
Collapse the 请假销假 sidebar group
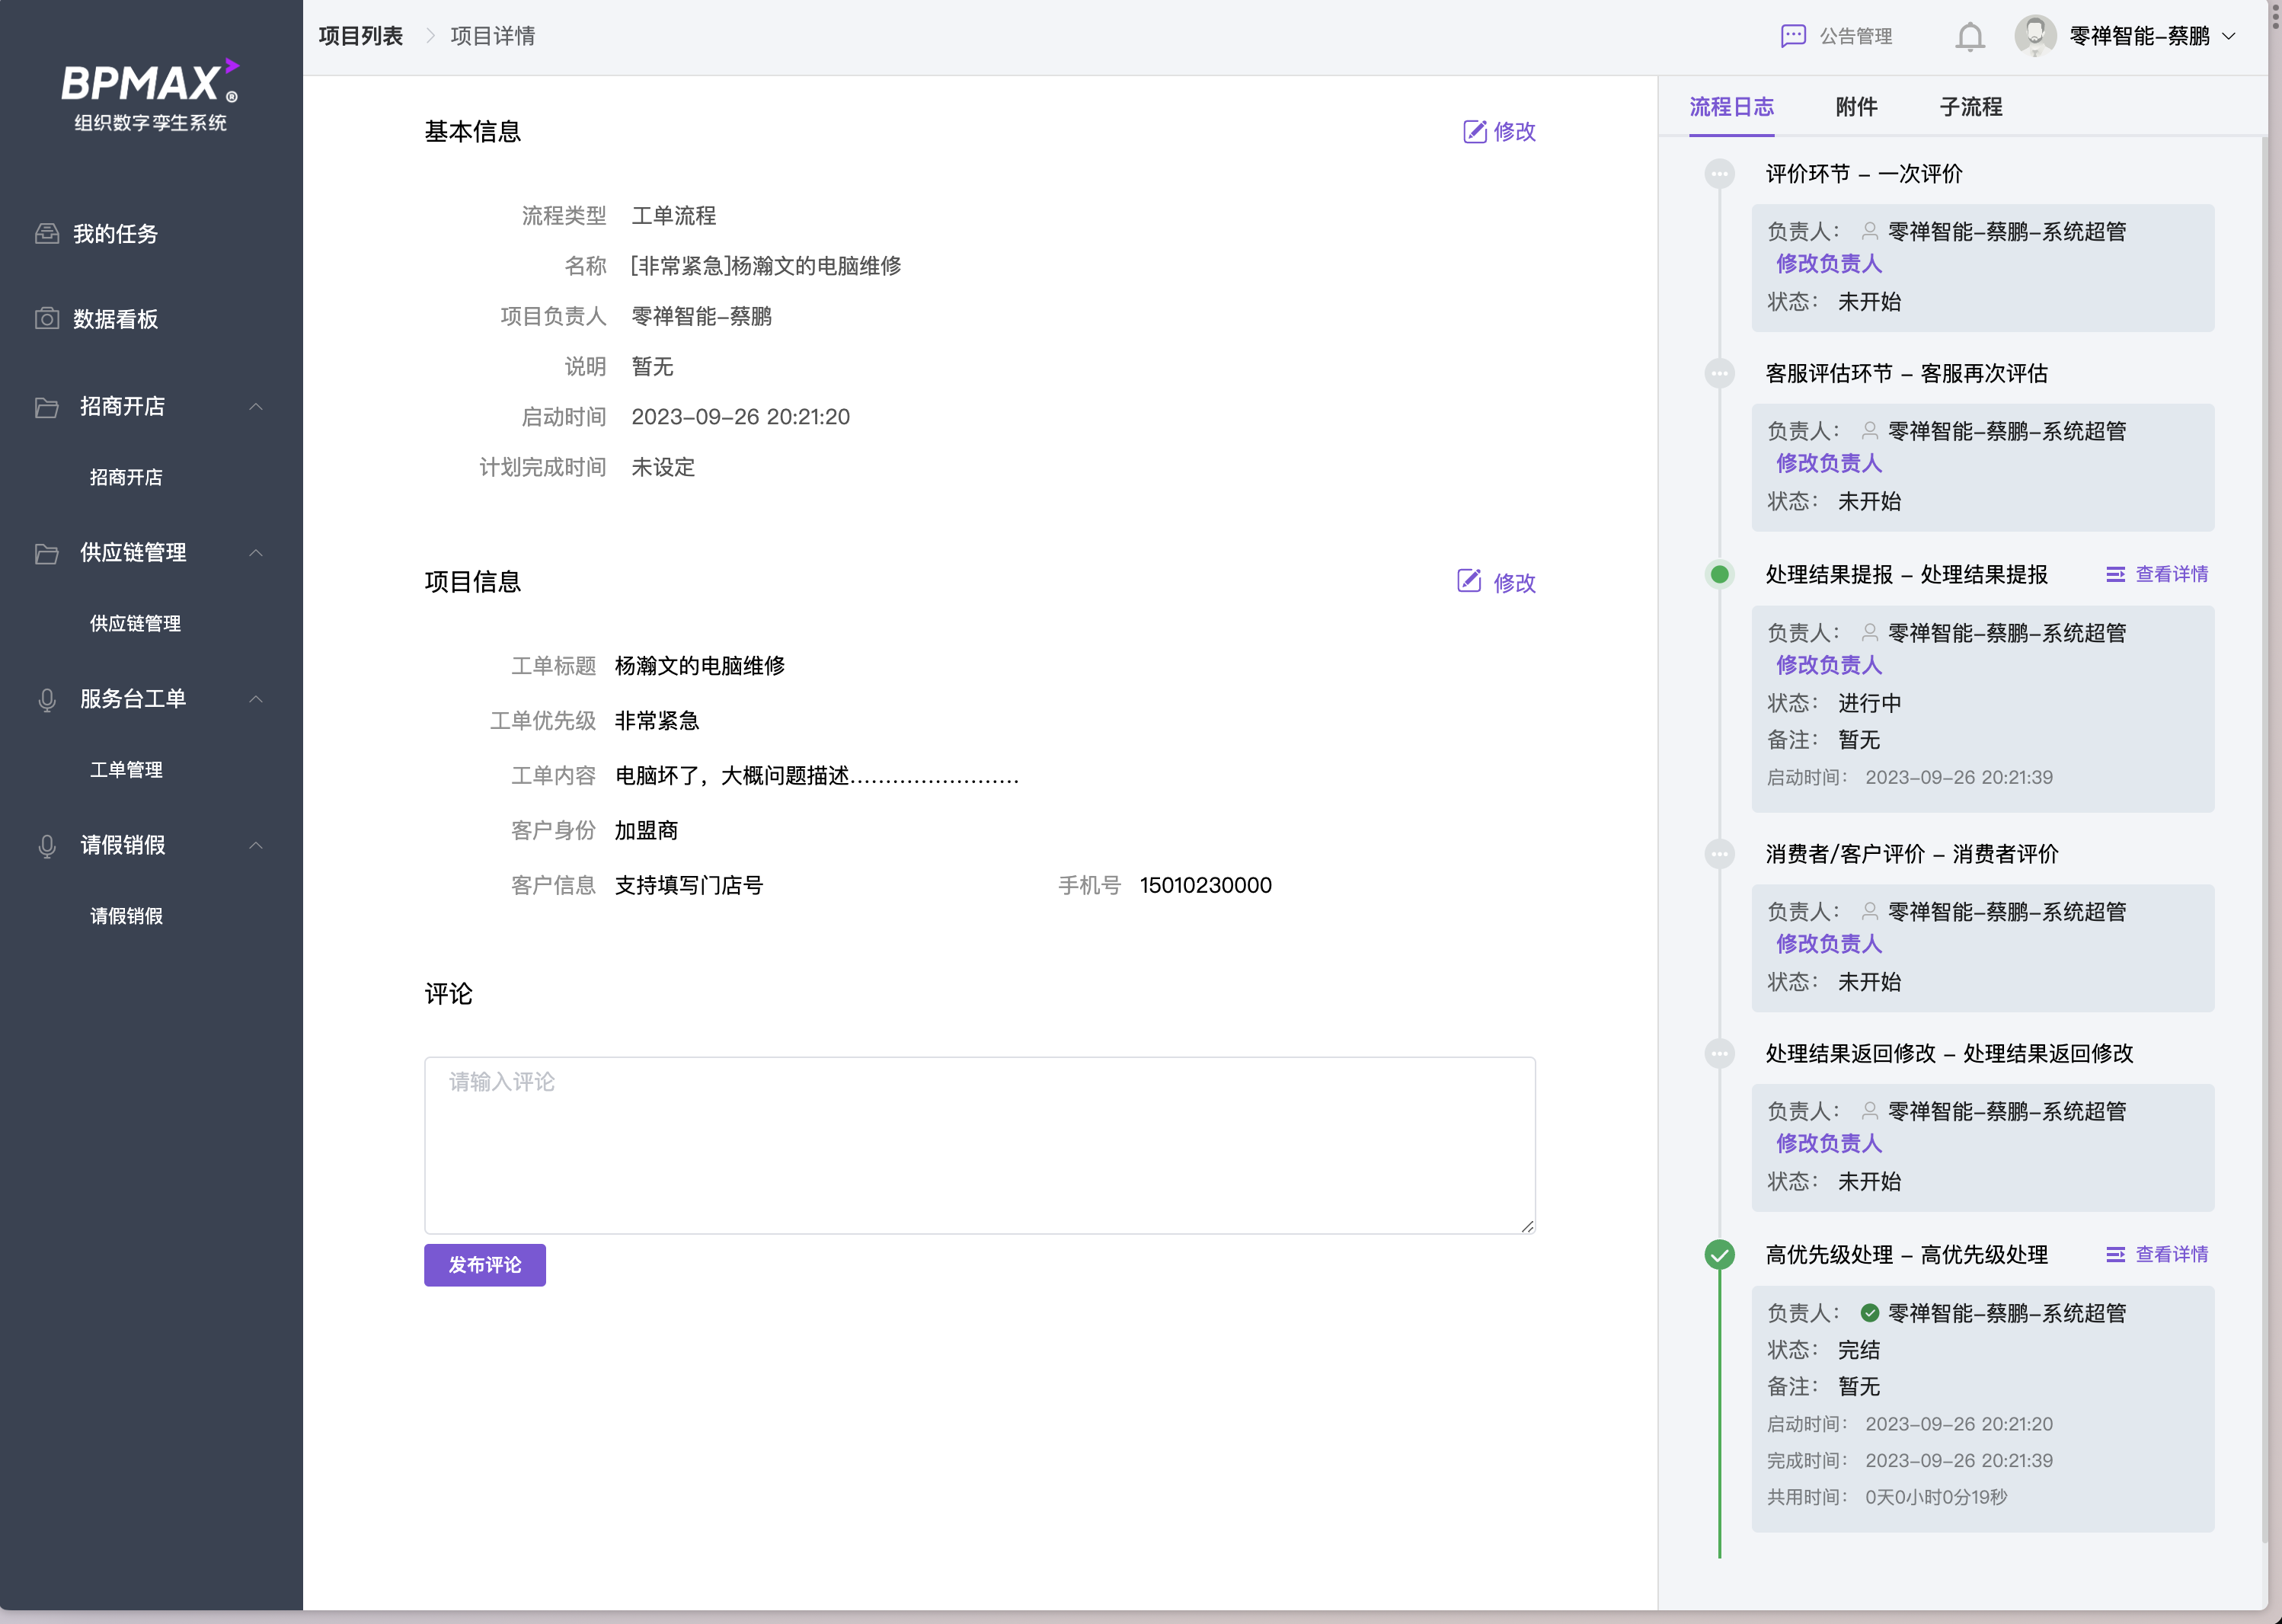pyautogui.click(x=256, y=845)
